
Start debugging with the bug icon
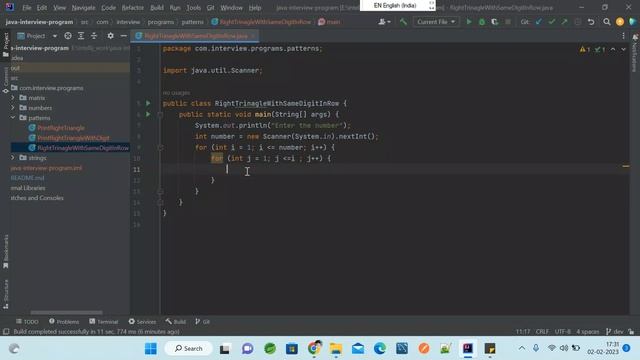pos(482,22)
